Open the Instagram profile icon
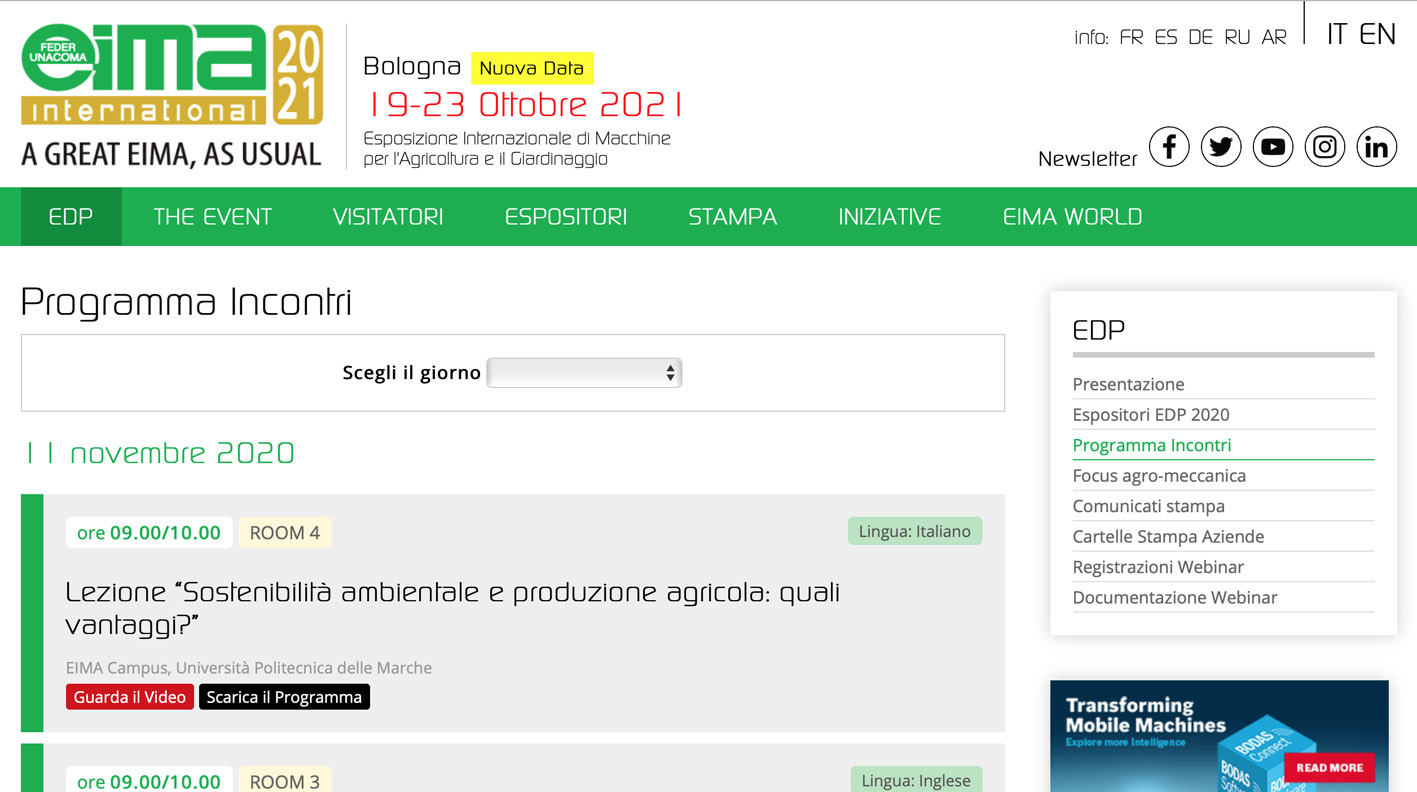 (1324, 147)
